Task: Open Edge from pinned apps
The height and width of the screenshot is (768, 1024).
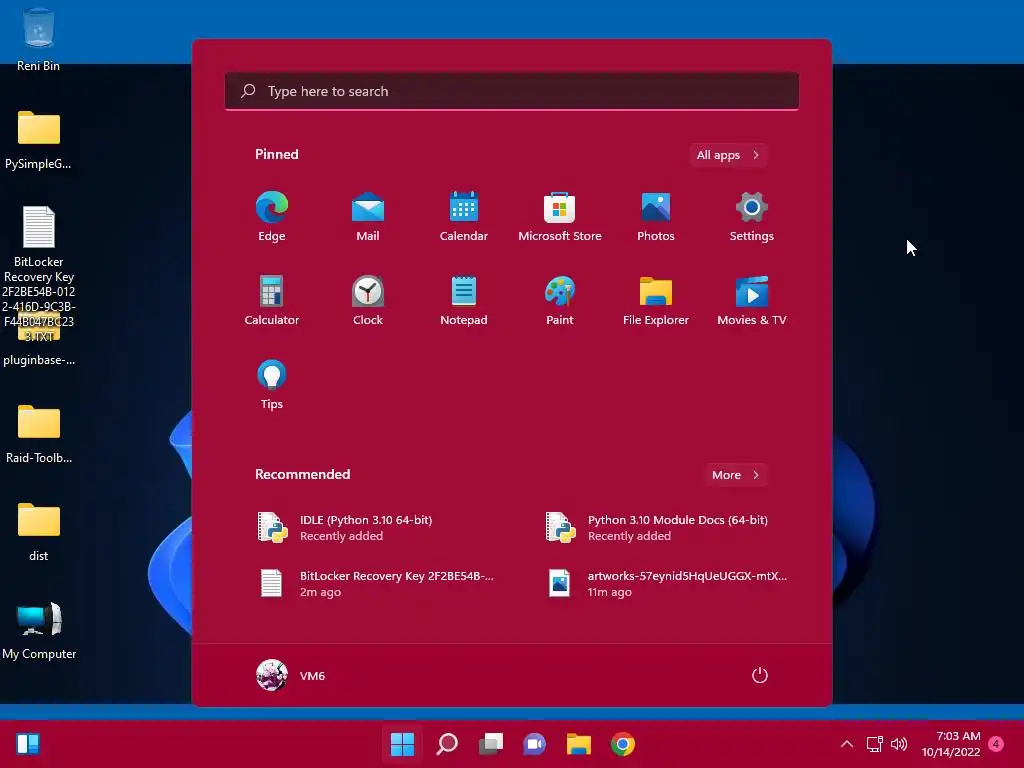Action: (272, 217)
